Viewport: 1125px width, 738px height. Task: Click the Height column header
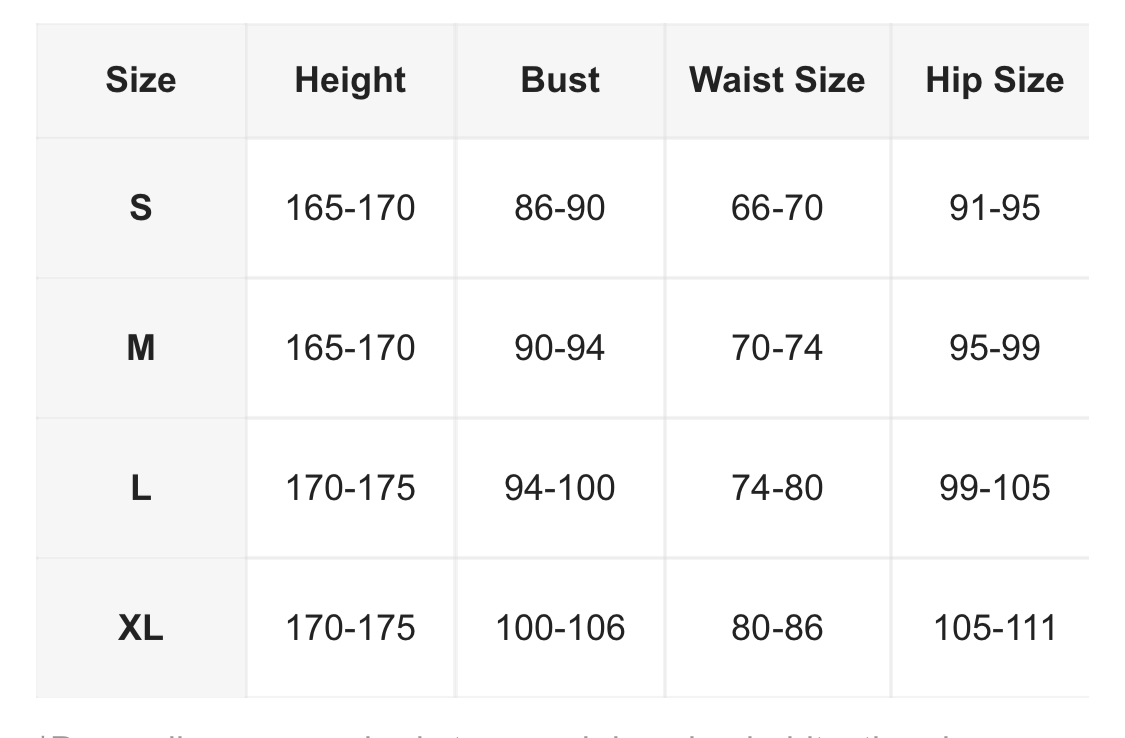tap(350, 80)
